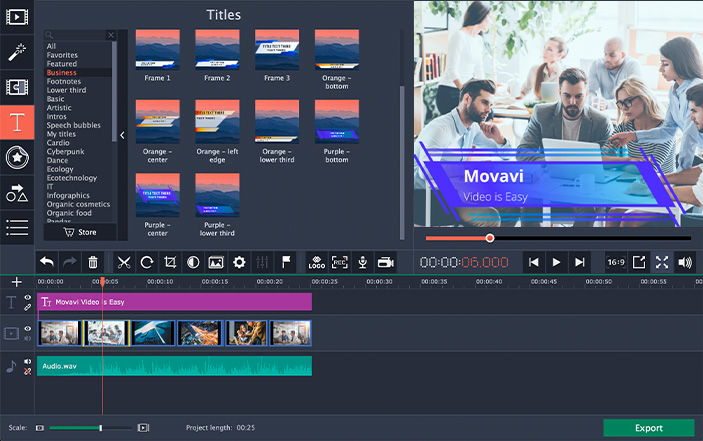Open Clip properties gear

click(239, 262)
